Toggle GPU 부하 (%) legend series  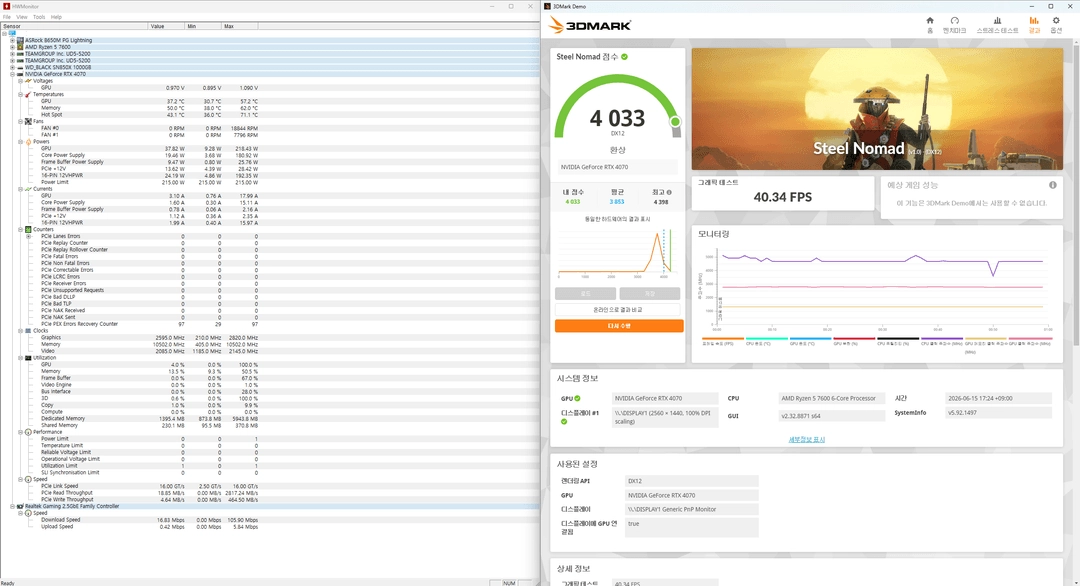pos(854,341)
